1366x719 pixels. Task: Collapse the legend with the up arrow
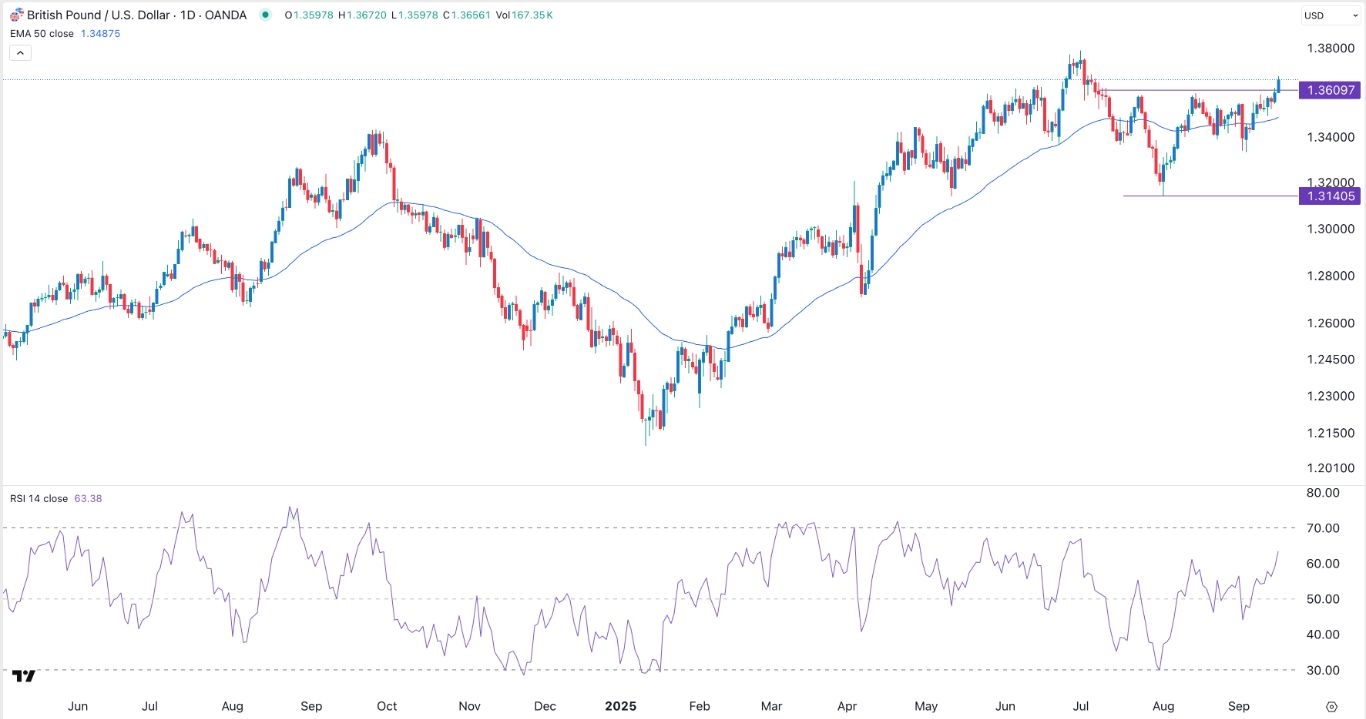coord(20,52)
